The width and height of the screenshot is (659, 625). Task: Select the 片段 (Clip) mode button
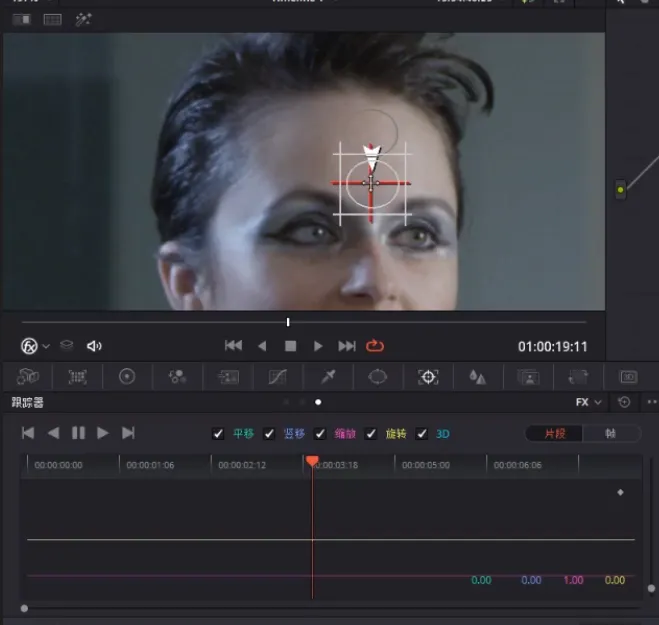(x=554, y=433)
